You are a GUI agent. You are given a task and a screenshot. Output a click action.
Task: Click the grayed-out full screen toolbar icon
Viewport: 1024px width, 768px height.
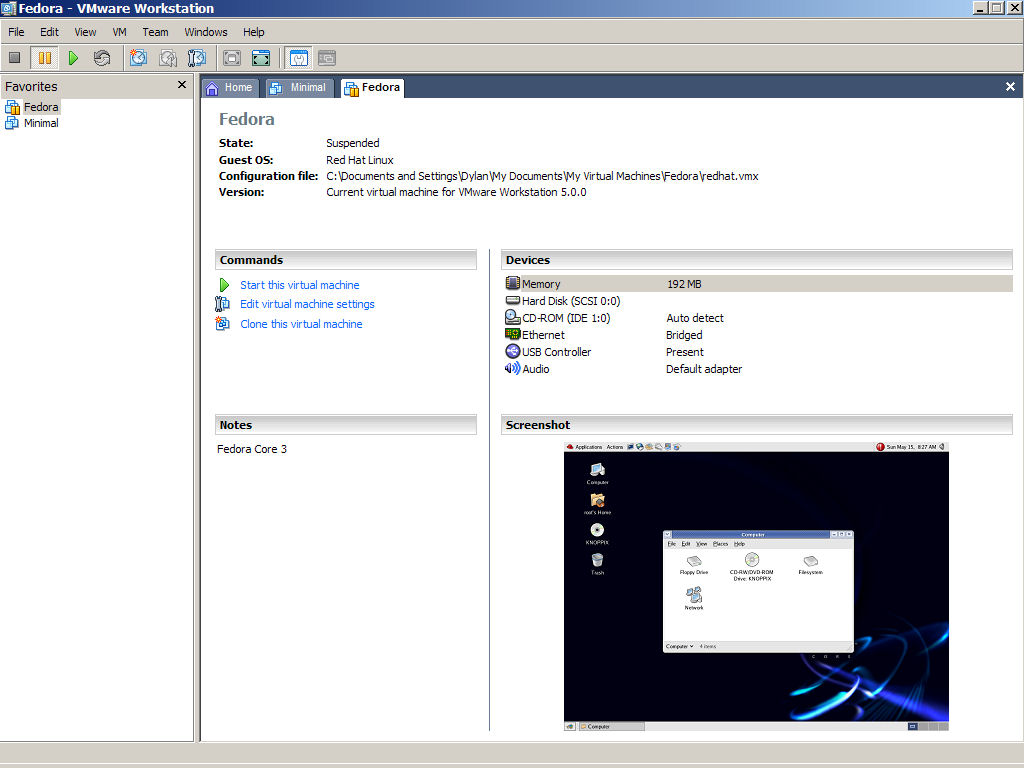(x=232, y=58)
